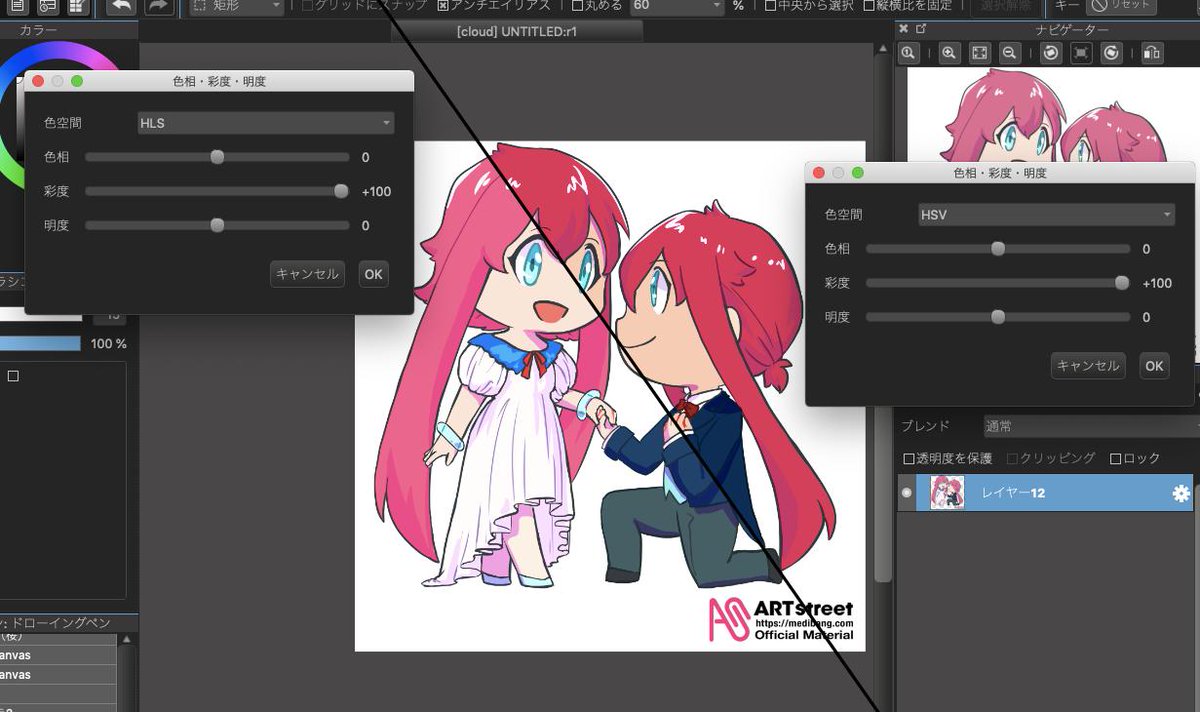The height and width of the screenshot is (712, 1200).
Task: Click the レイヤー12 layer thumbnail
Action: [947, 493]
